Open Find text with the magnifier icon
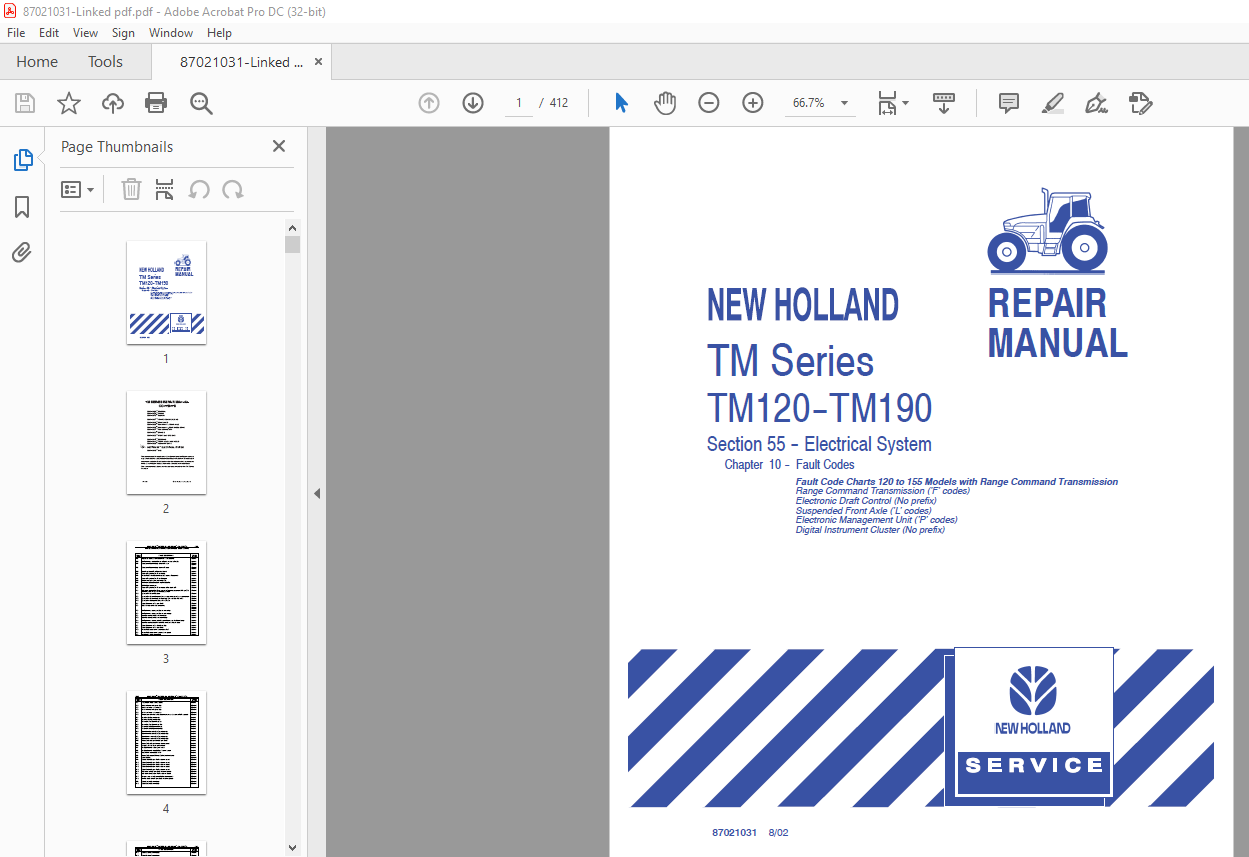Screen dimensions: 1249x857 202,103
